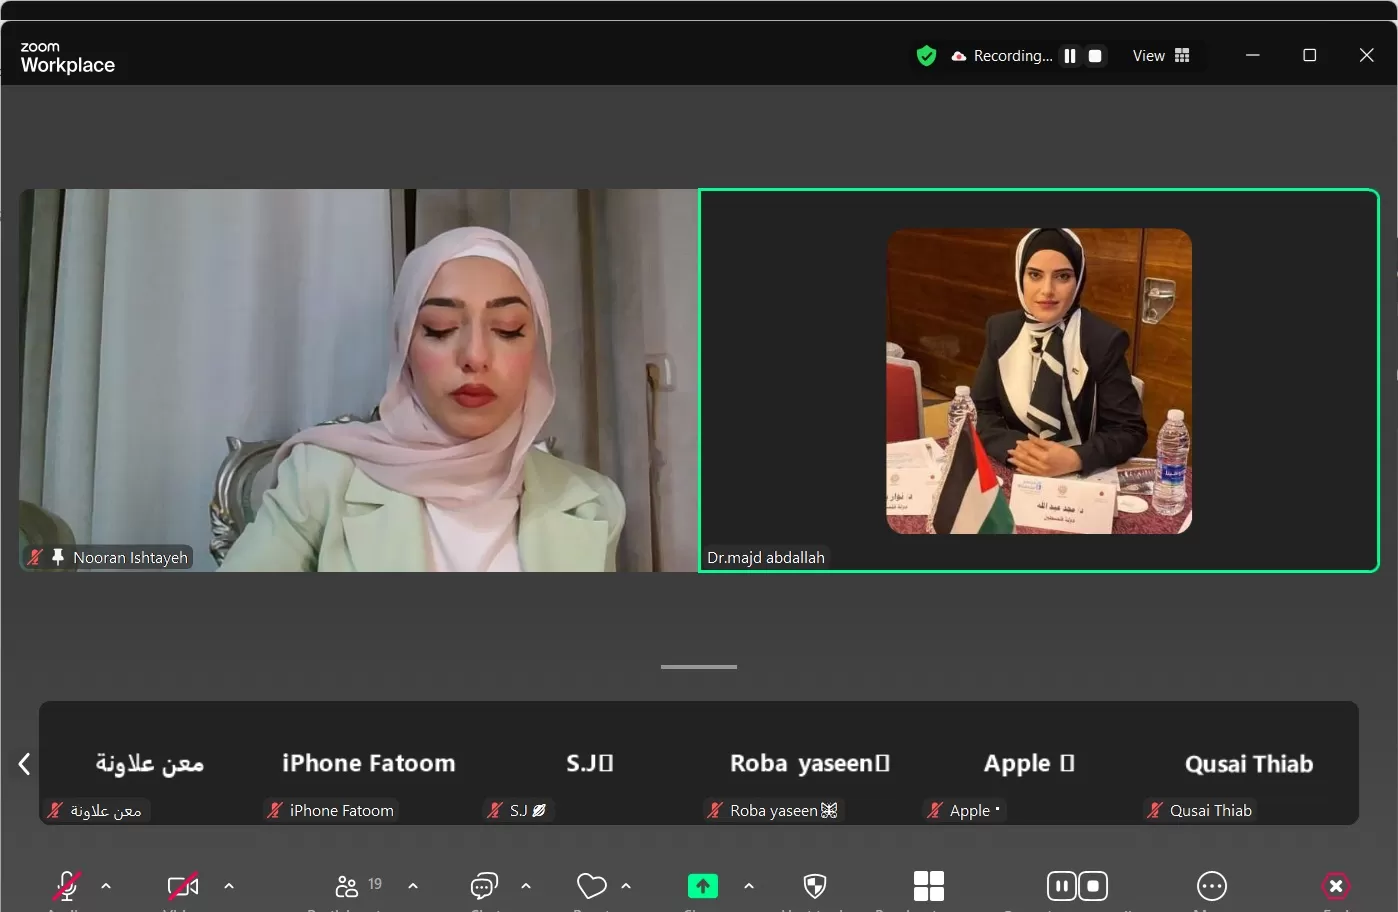The width and height of the screenshot is (1398, 912).
Task: Select the Apple participant tile
Action: pyautogui.click(x=1029, y=763)
